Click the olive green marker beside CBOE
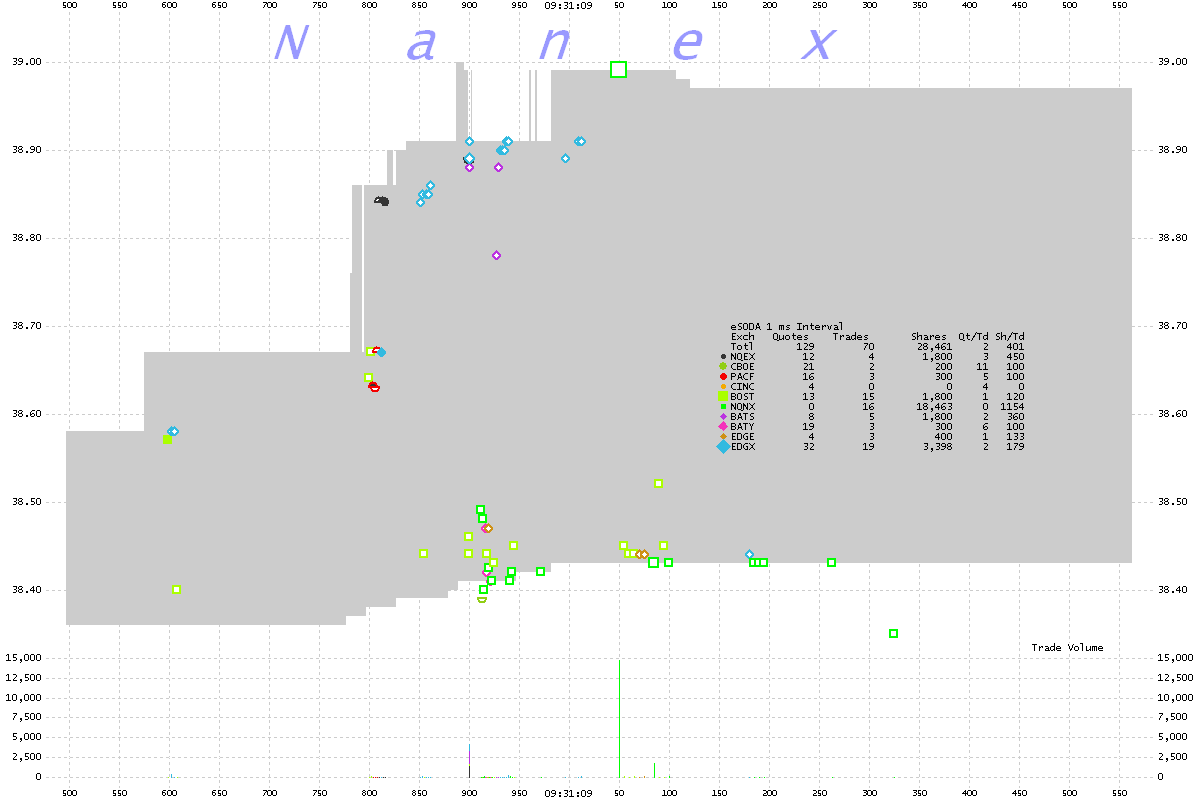Image resolution: width=1200 pixels, height=800 pixels. click(x=723, y=366)
